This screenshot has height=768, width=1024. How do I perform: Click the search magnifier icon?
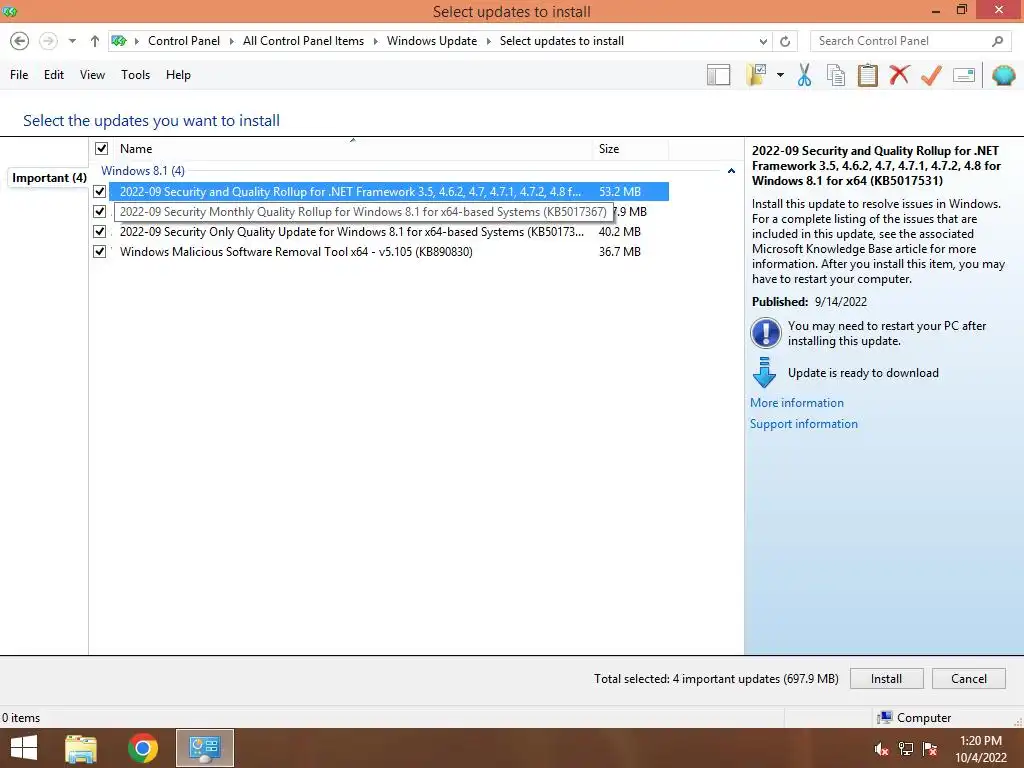[x=997, y=41]
